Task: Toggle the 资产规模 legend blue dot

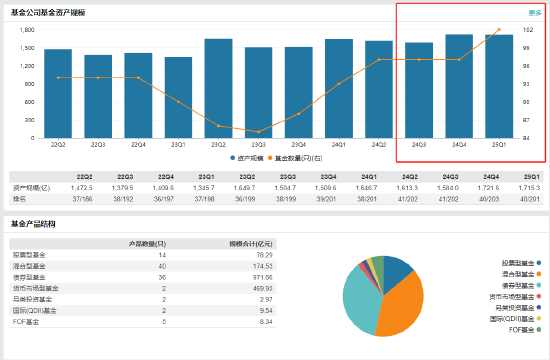Action: 232,158
